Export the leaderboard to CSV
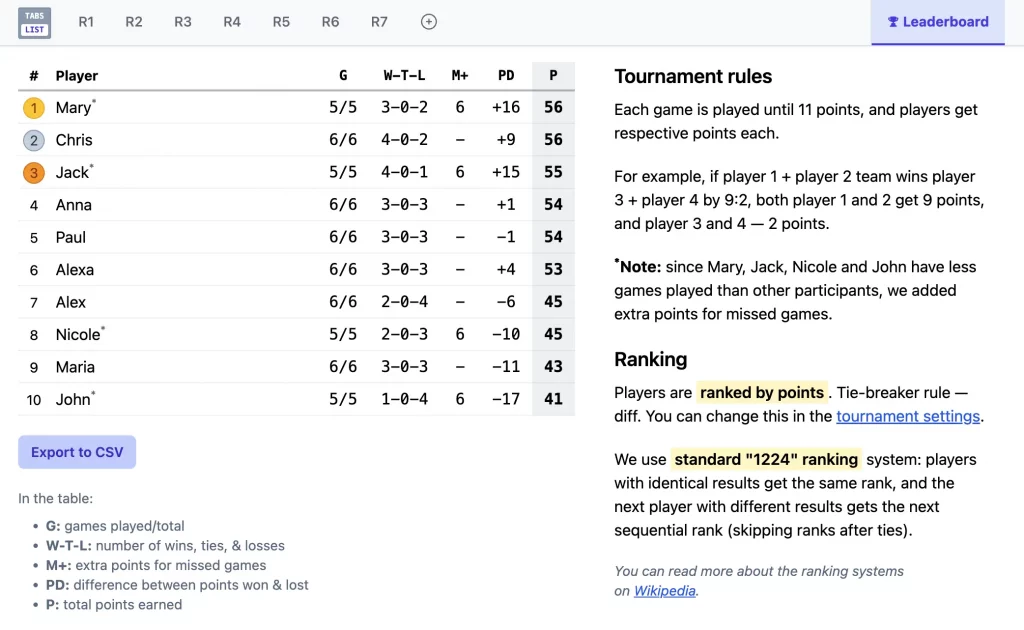 coord(77,452)
